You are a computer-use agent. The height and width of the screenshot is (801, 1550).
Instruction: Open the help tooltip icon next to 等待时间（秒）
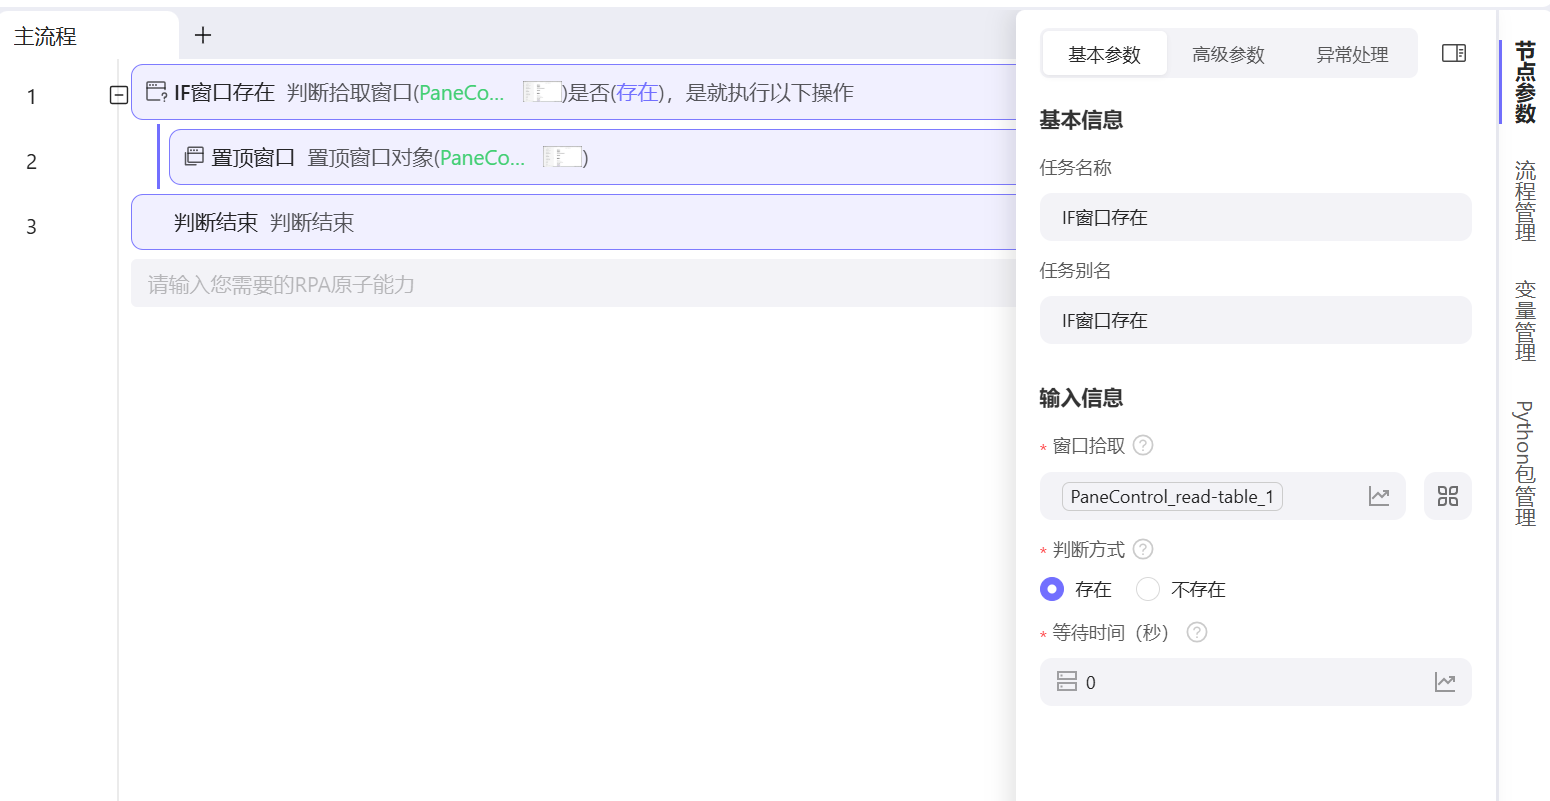click(1196, 632)
